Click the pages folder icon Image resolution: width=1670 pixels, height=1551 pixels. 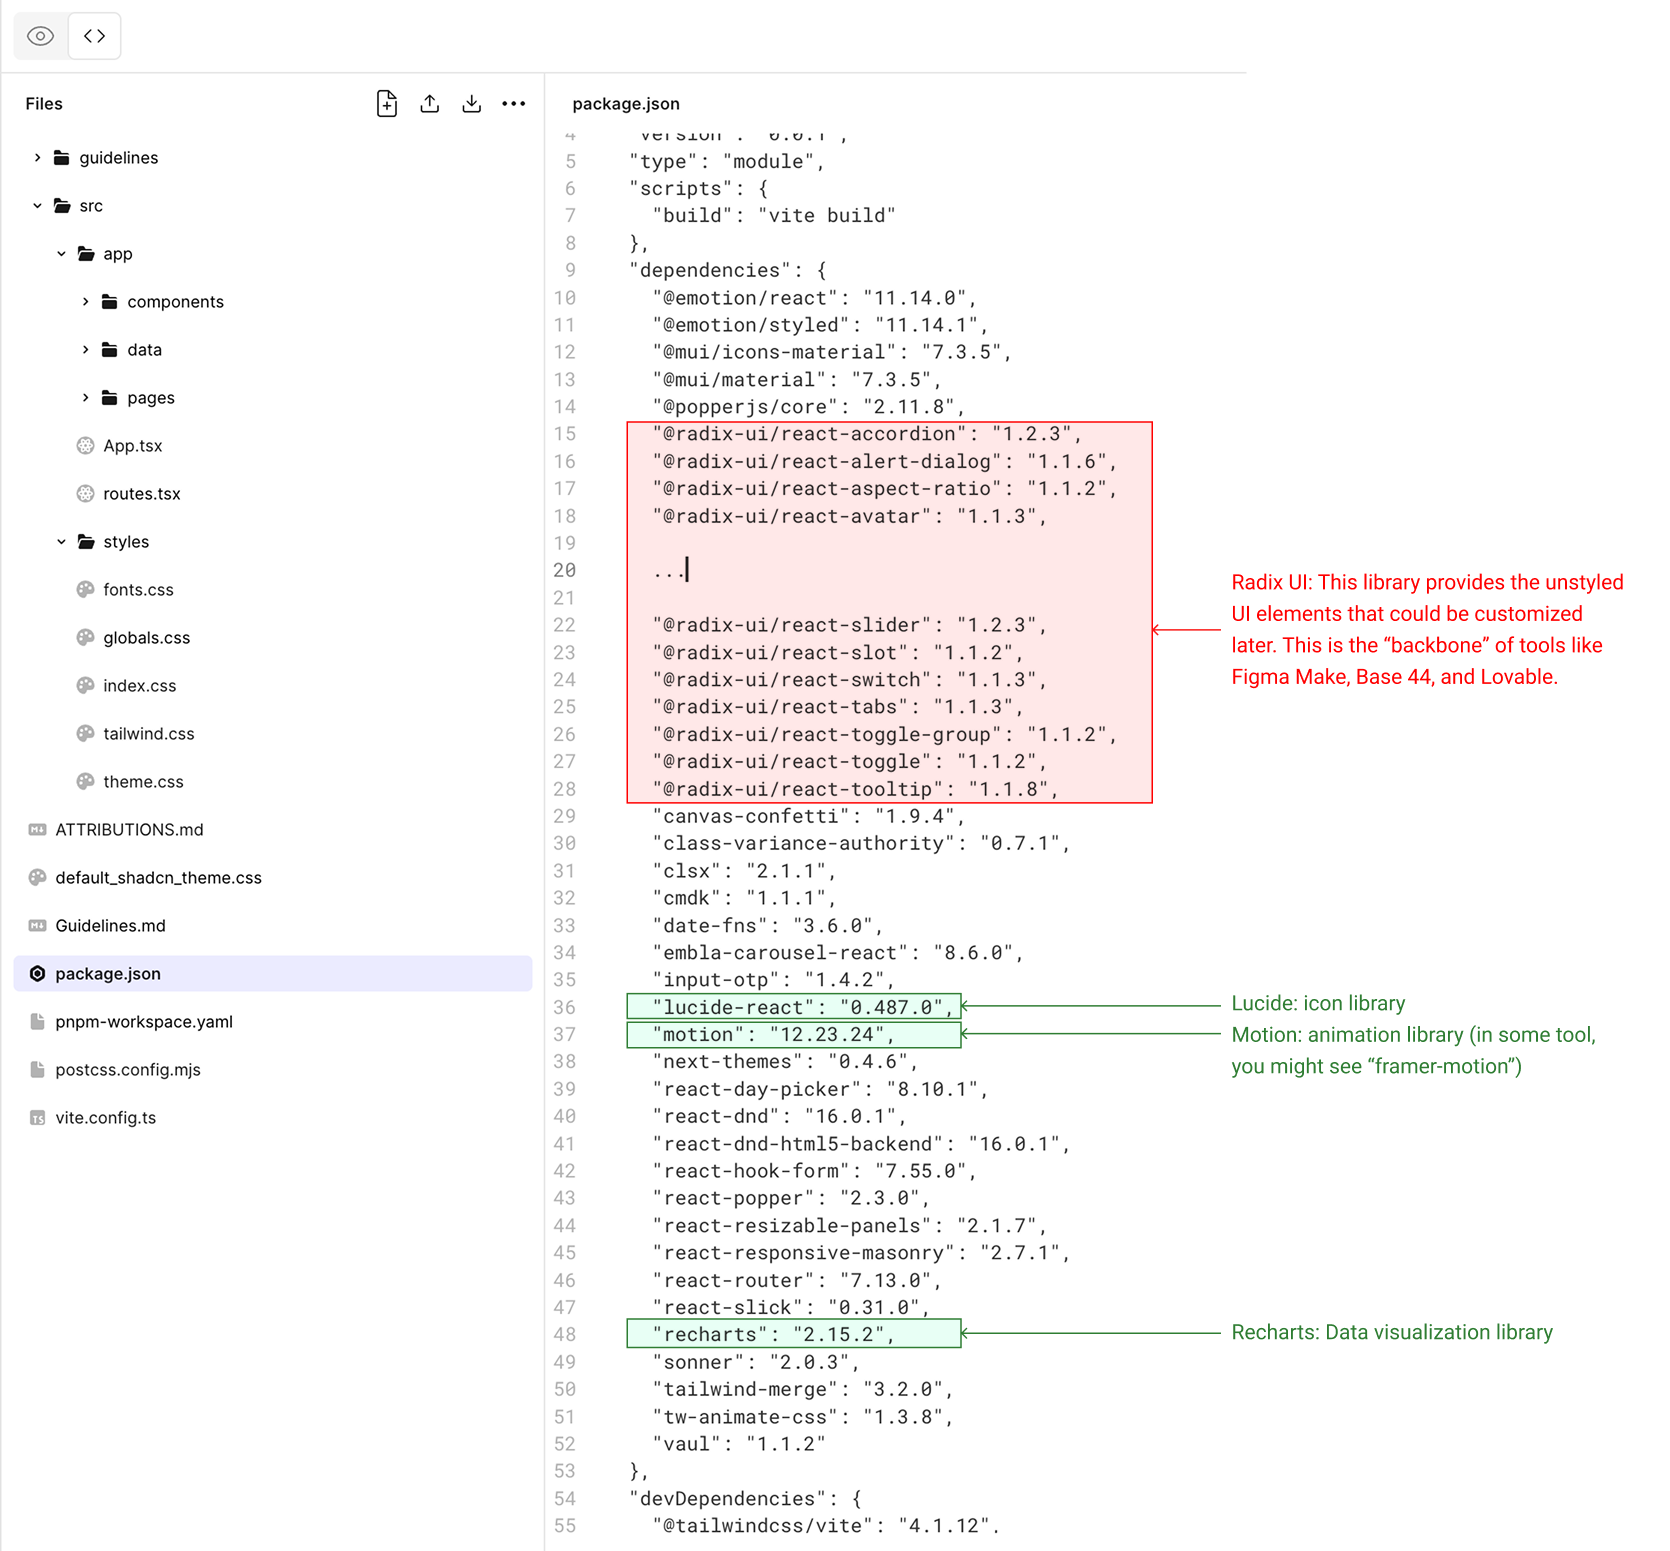click(x=110, y=397)
